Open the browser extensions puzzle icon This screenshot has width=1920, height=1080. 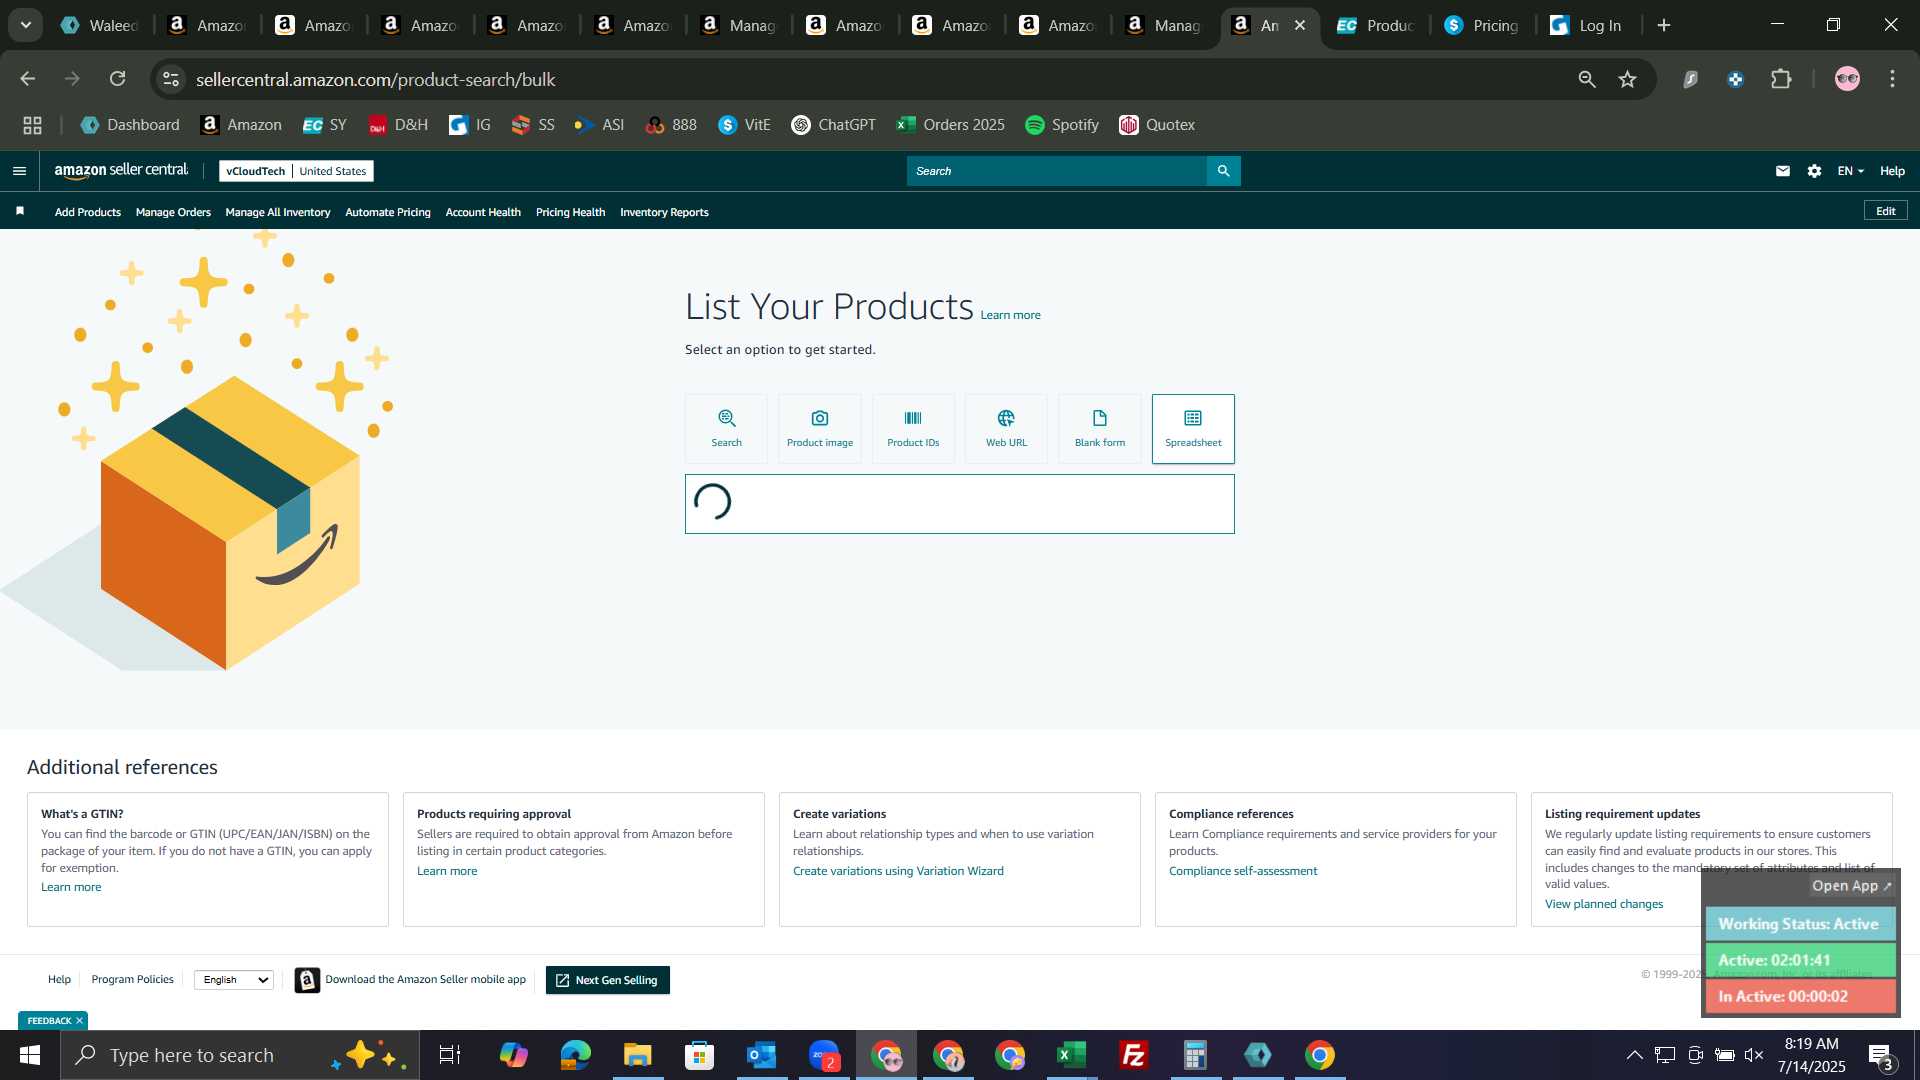tap(1781, 79)
